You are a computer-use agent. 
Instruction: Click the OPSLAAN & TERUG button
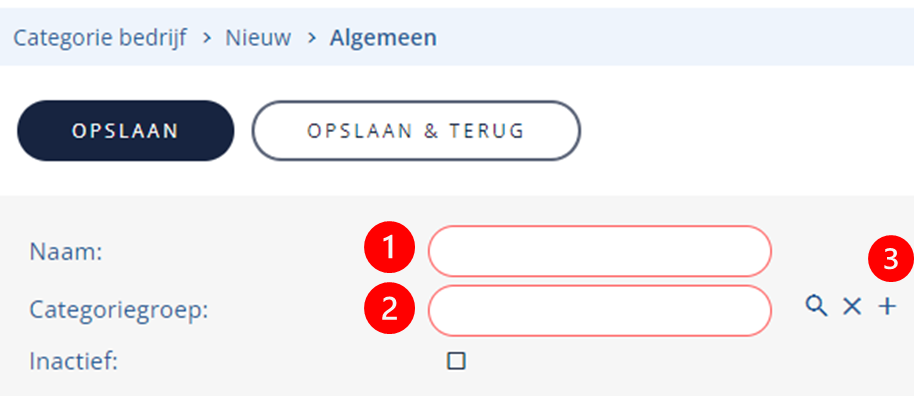416,131
